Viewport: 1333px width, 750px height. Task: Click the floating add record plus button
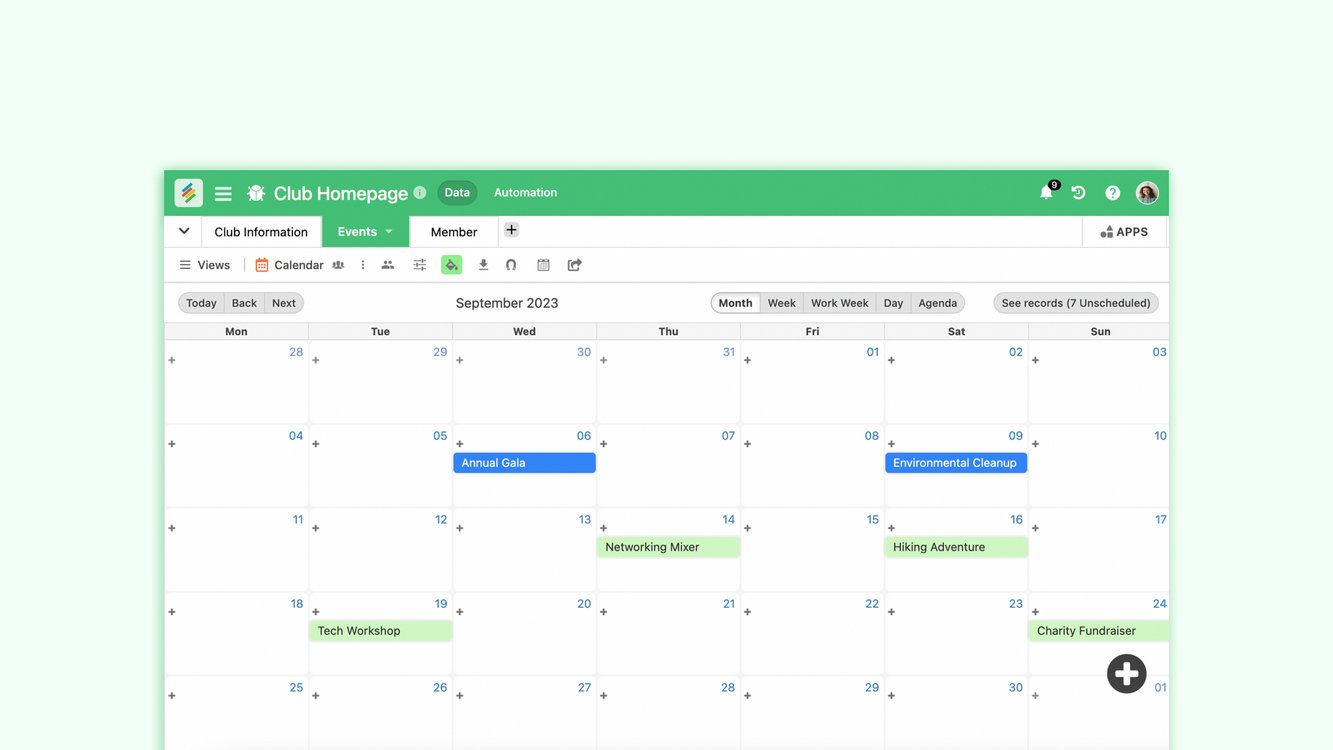[x=1126, y=674]
